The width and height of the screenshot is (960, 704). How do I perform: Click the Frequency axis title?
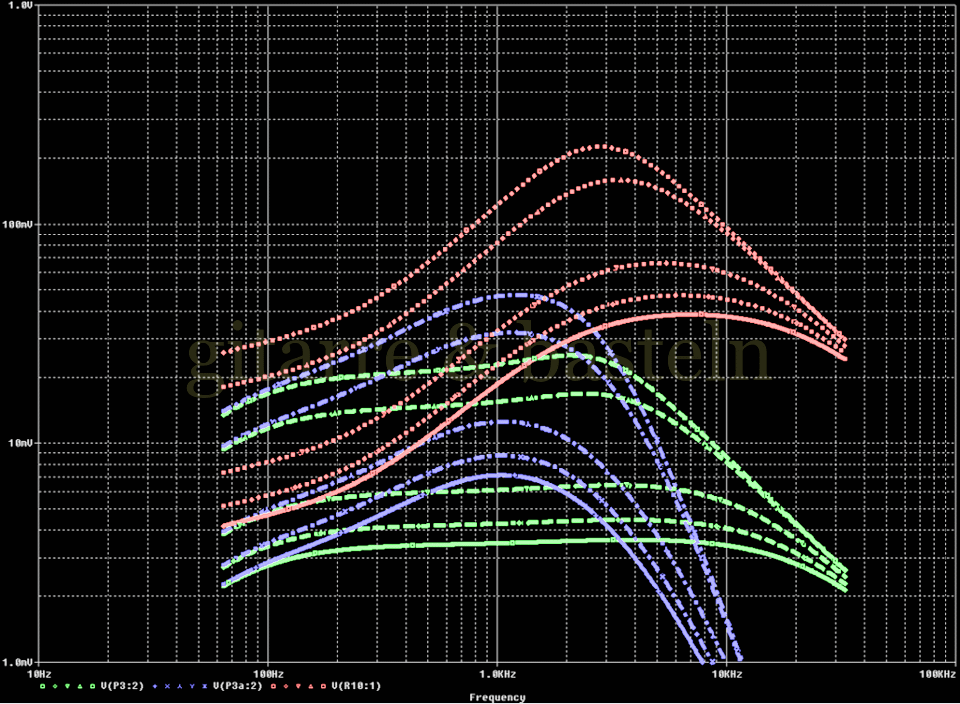pyautogui.click(x=496, y=697)
